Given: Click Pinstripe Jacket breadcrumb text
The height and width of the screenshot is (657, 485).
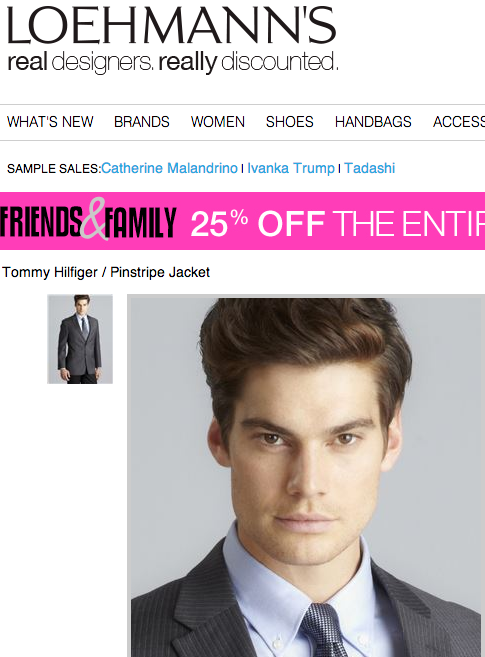Looking at the screenshot, I should (160, 272).
